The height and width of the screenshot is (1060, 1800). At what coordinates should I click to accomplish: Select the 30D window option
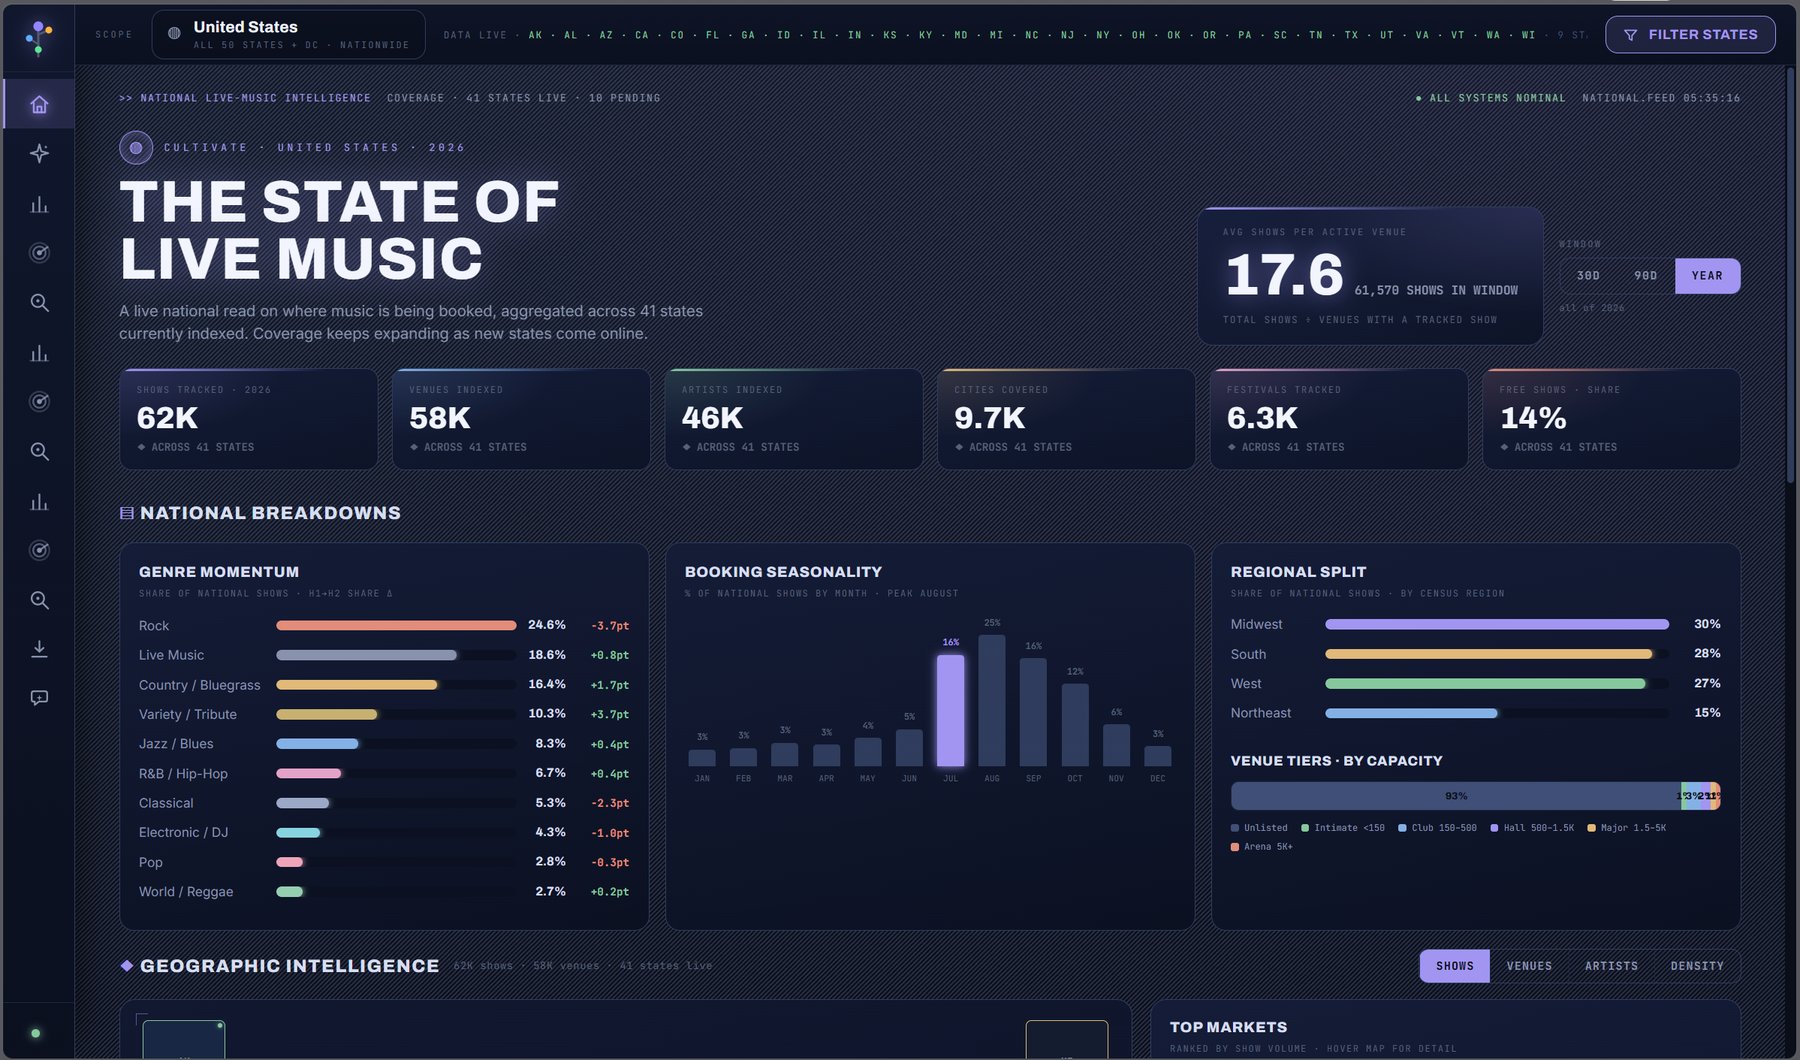[1588, 276]
